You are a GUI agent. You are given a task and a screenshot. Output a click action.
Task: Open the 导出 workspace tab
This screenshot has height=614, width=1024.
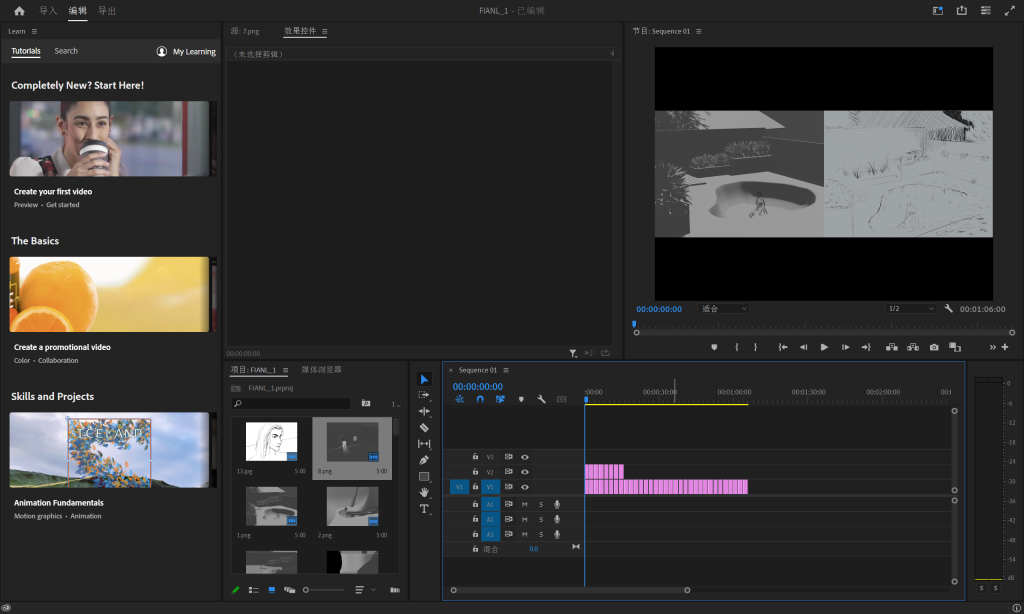pos(107,11)
